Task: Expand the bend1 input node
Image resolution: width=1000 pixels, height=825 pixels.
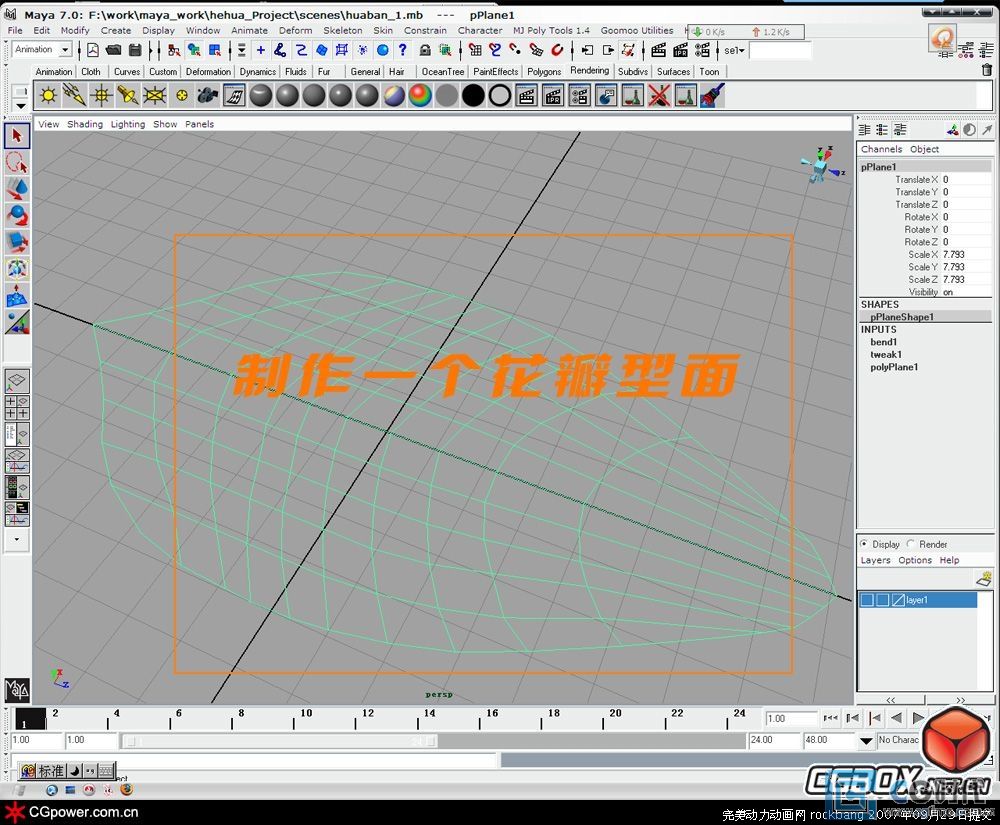Action: click(x=883, y=342)
